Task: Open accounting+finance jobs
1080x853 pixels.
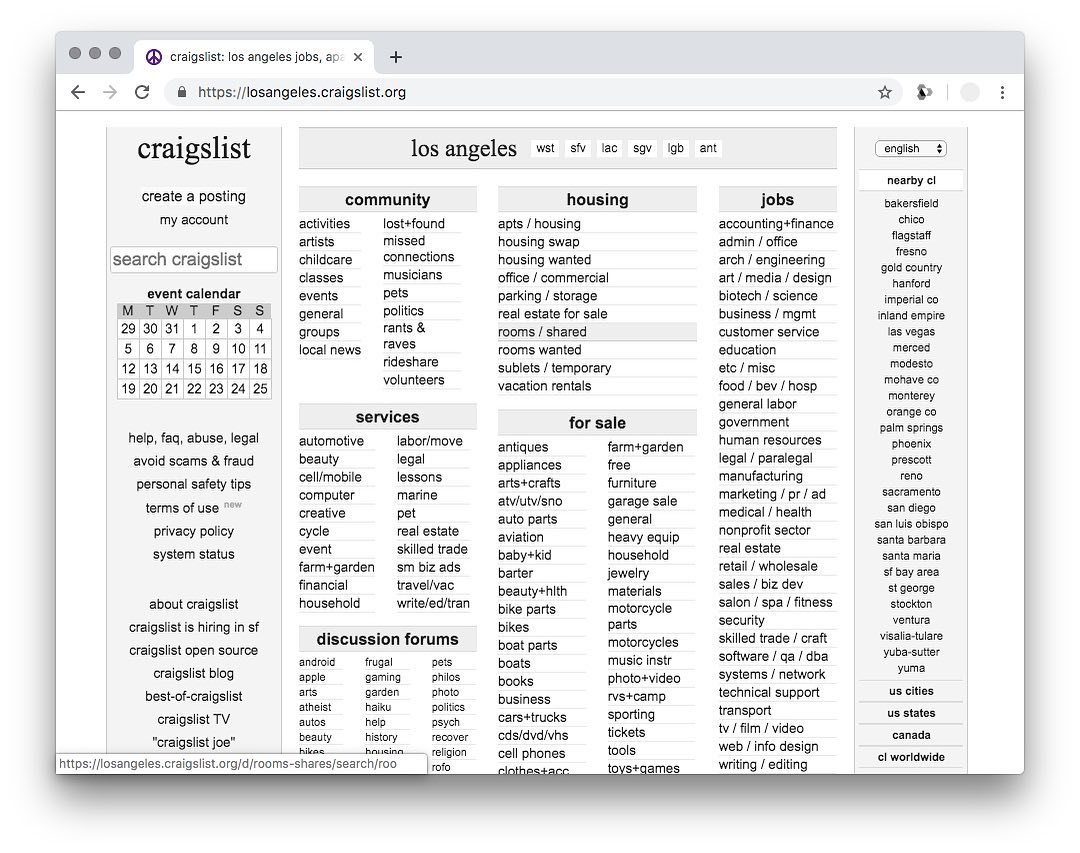Action: 776,224
